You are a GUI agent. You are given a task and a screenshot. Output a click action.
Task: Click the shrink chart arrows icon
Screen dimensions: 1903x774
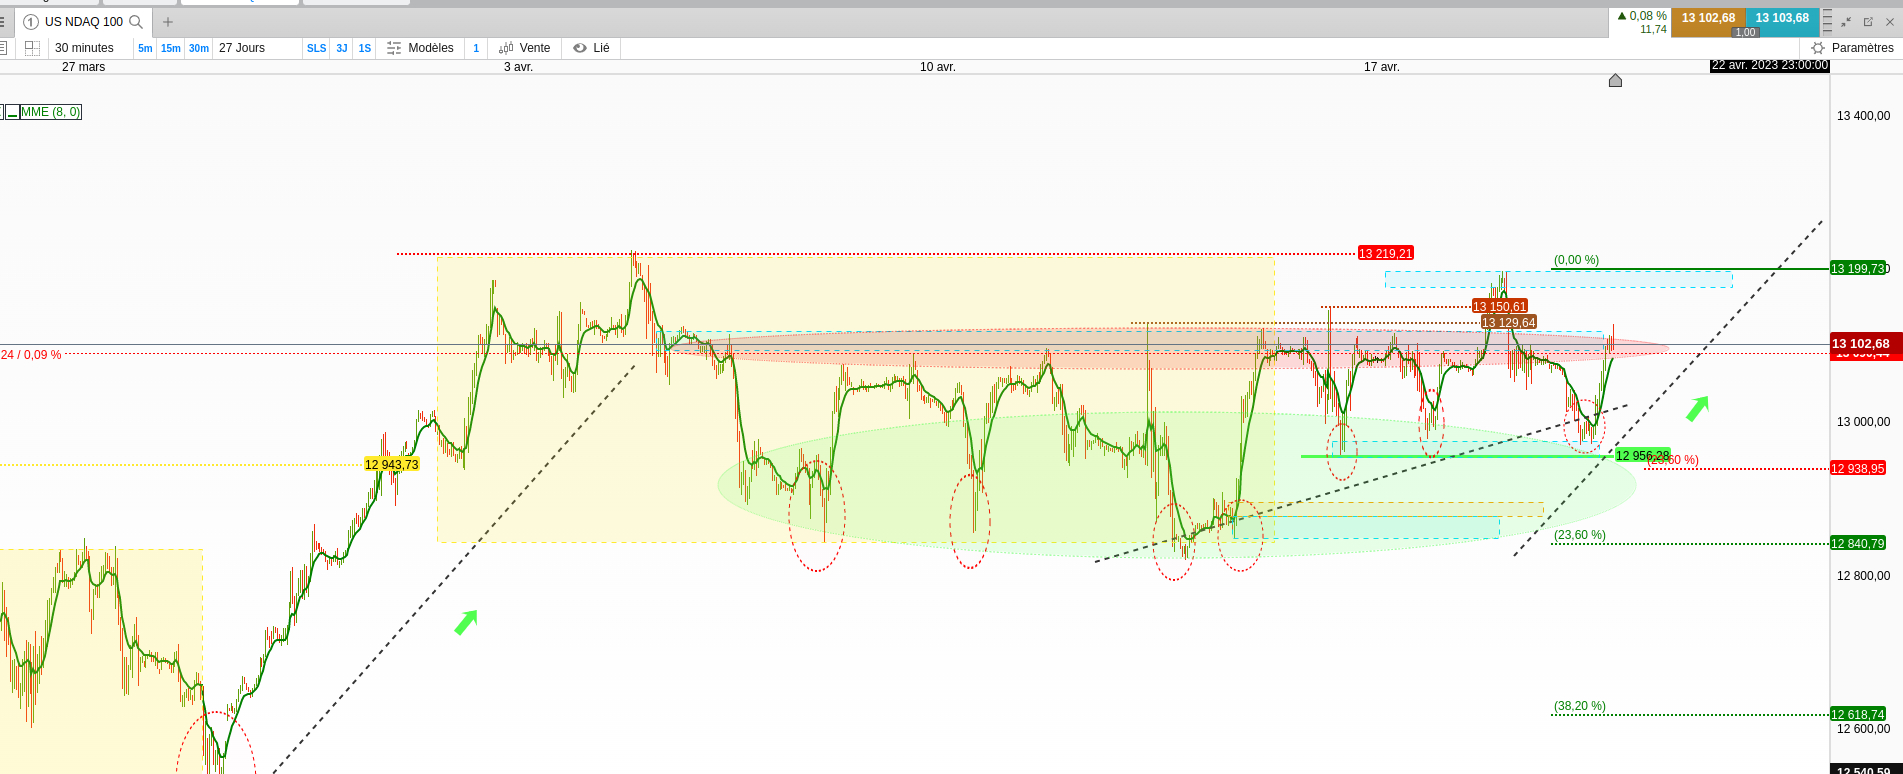tap(1846, 22)
